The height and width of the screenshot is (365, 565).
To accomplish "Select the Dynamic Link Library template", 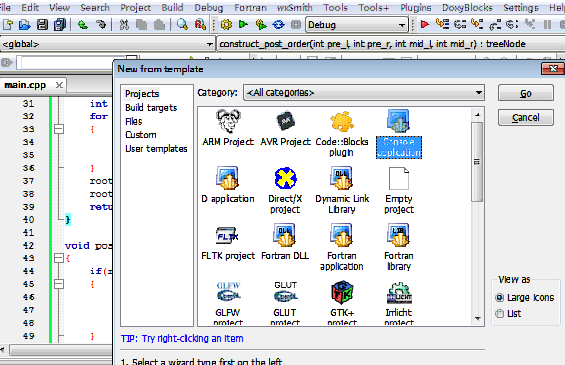I will pos(342,190).
